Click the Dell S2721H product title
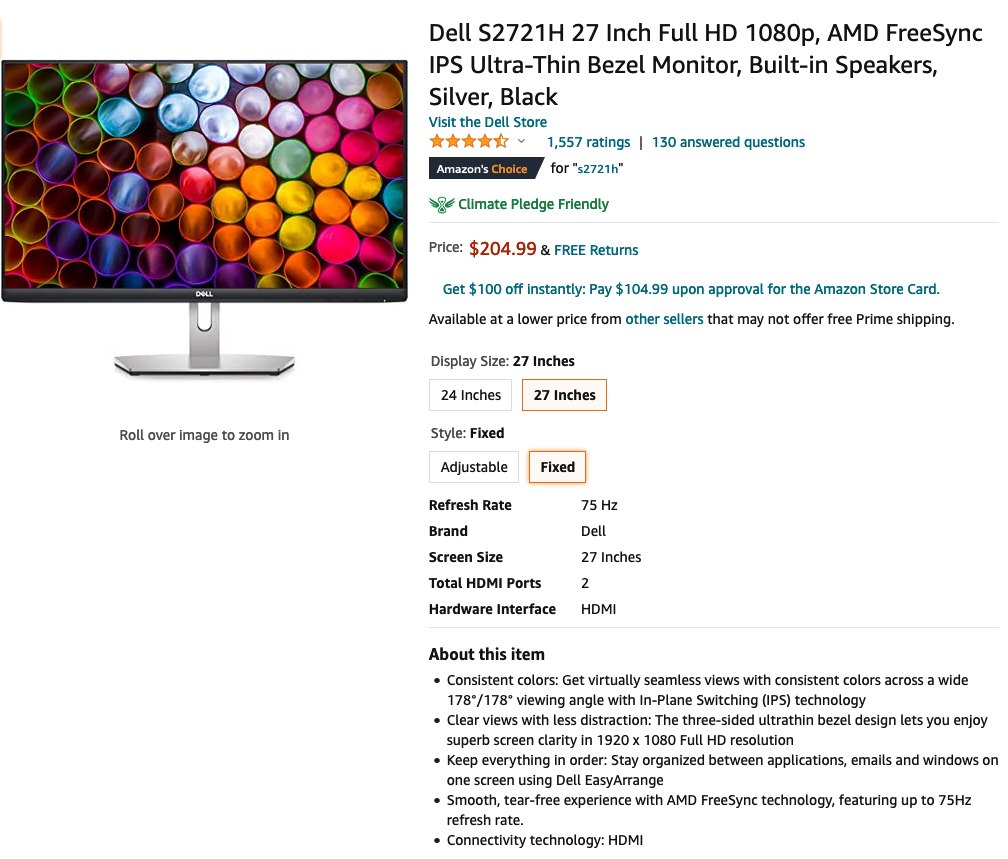The width and height of the screenshot is (1008, 859). coord(705,65)
